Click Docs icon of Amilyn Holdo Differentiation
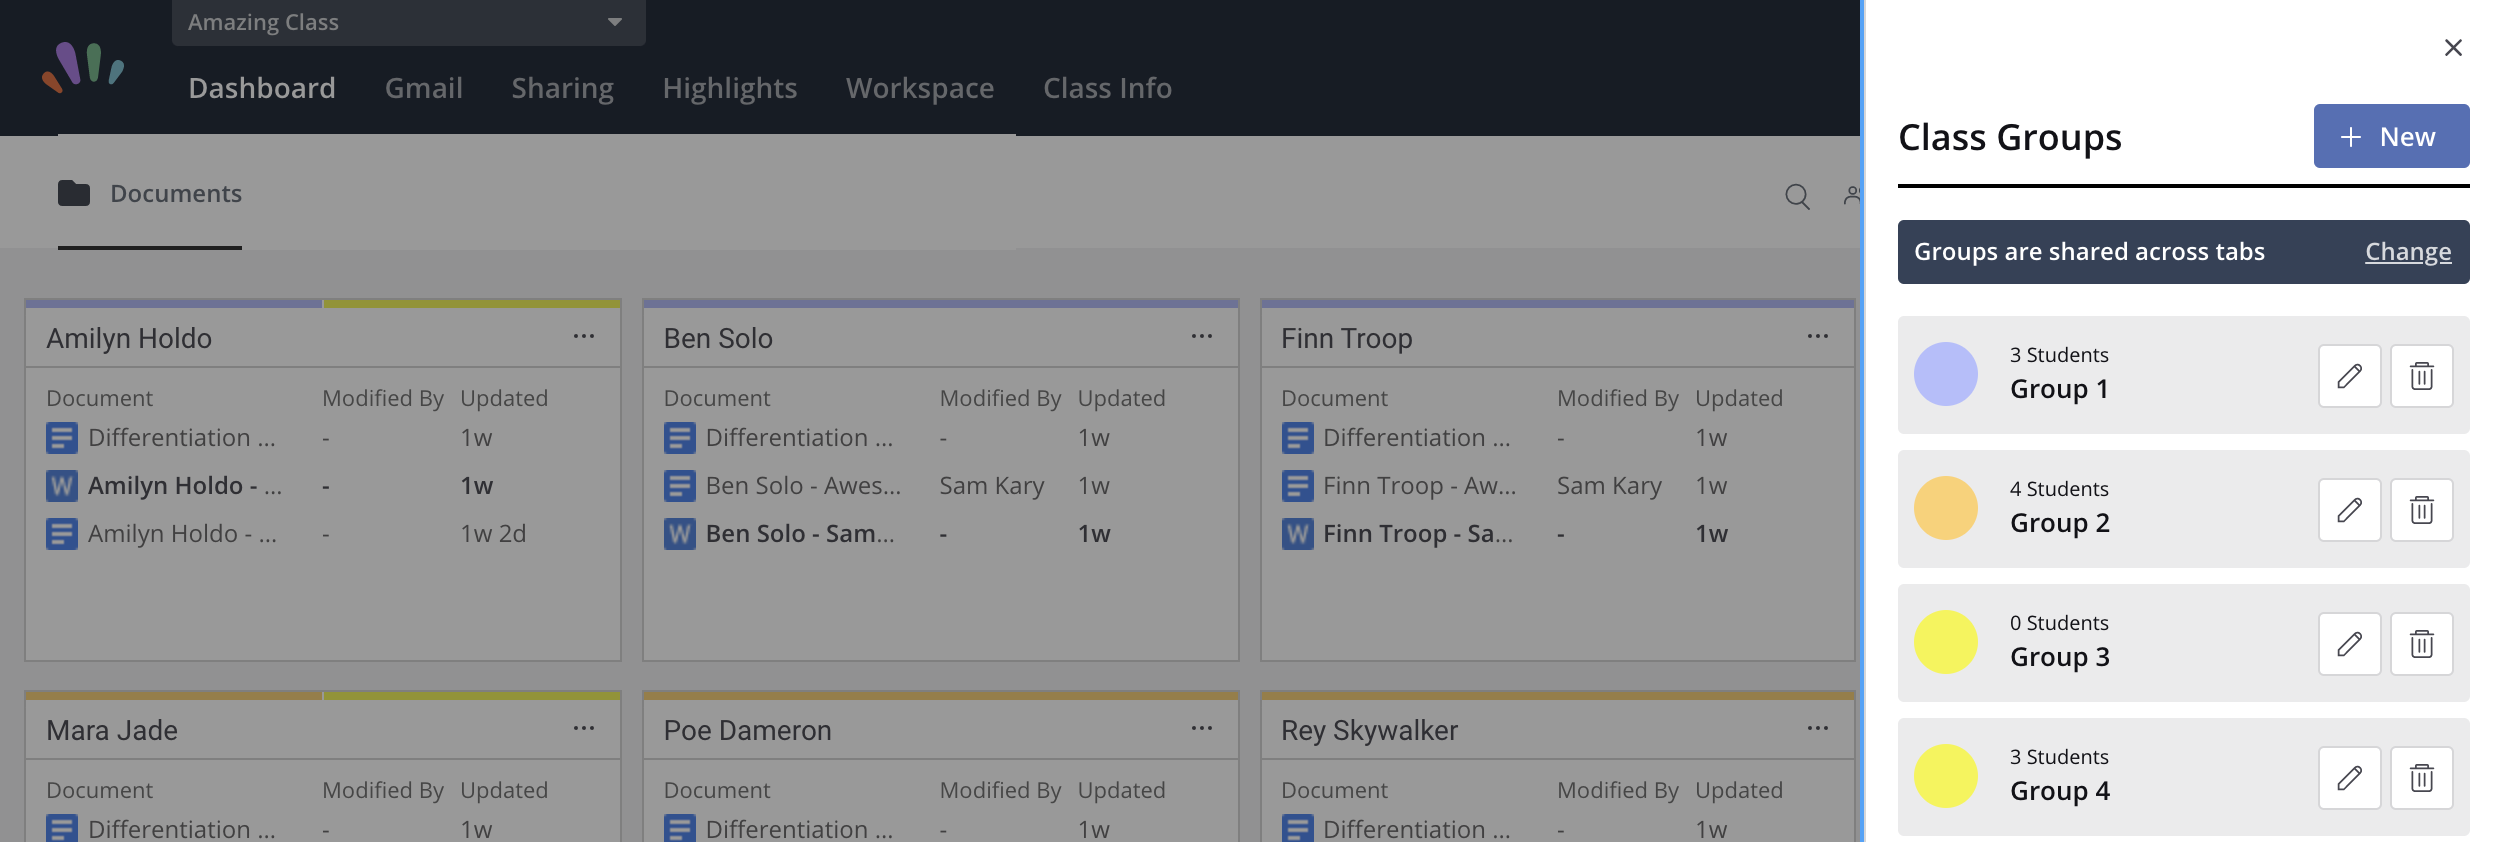The width and height of the screenshot is (2502, 842). 62,438
